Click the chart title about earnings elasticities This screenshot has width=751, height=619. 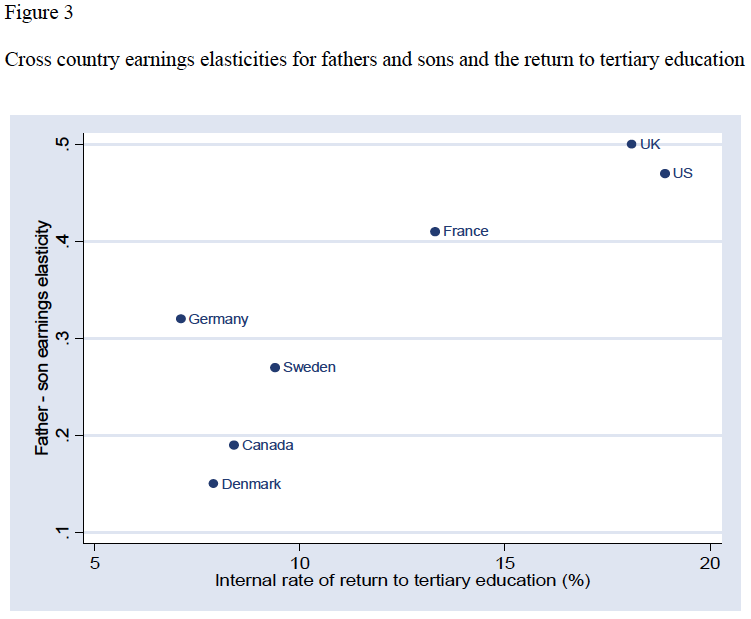pos(375,59)
